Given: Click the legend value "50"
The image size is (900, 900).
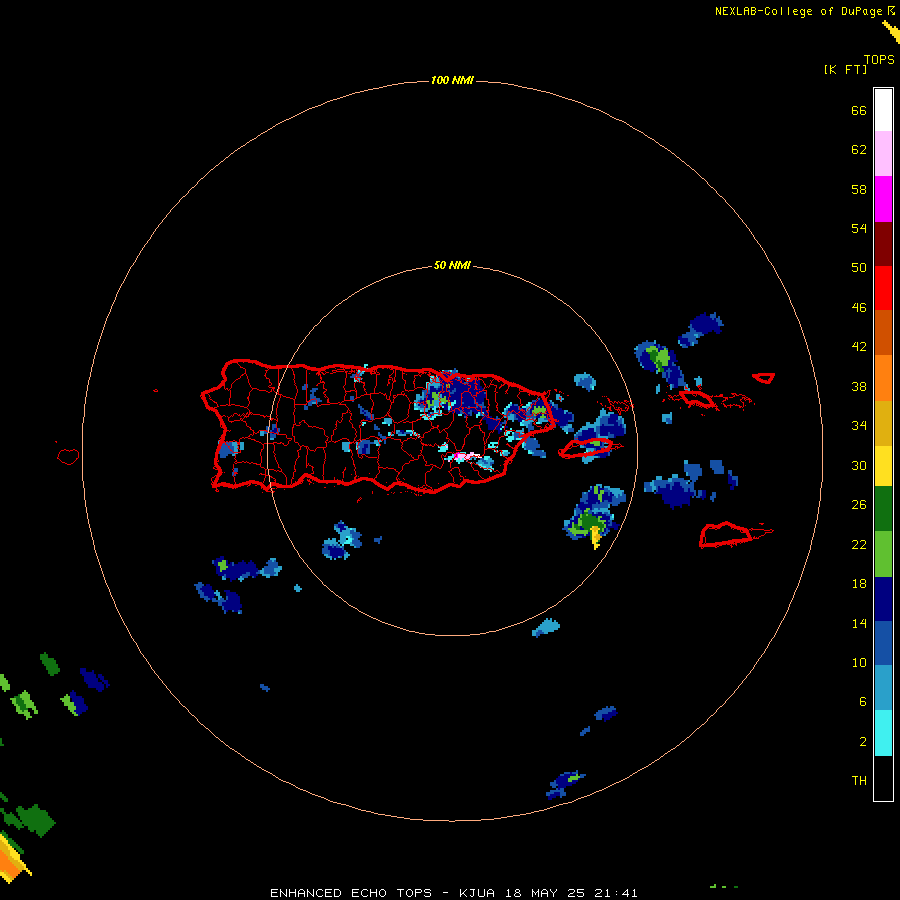Looking at the screenshot, I should click(x=859, y=268).
